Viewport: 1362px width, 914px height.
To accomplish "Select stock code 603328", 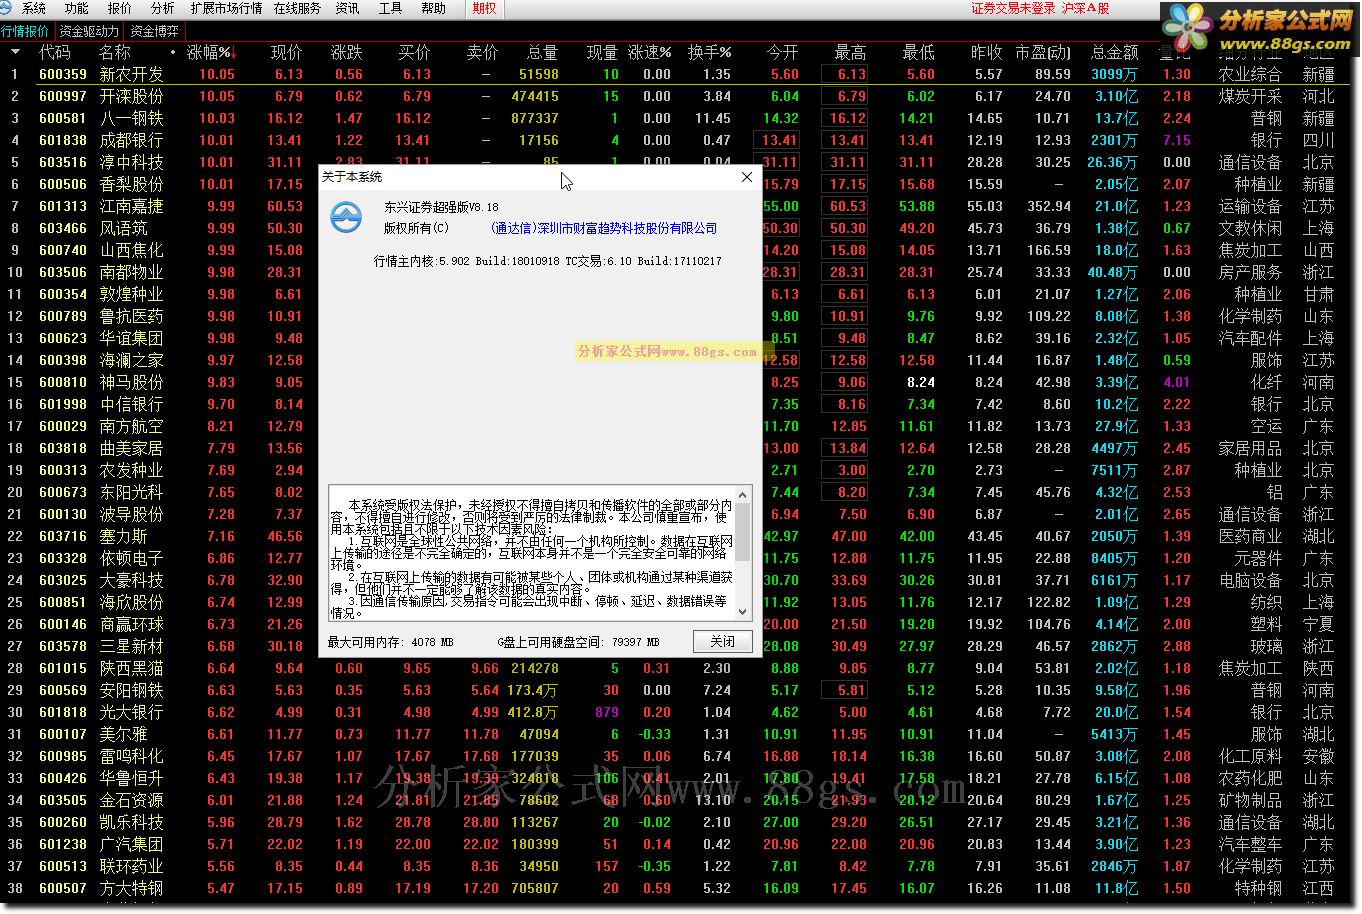I will pos(63,558).
